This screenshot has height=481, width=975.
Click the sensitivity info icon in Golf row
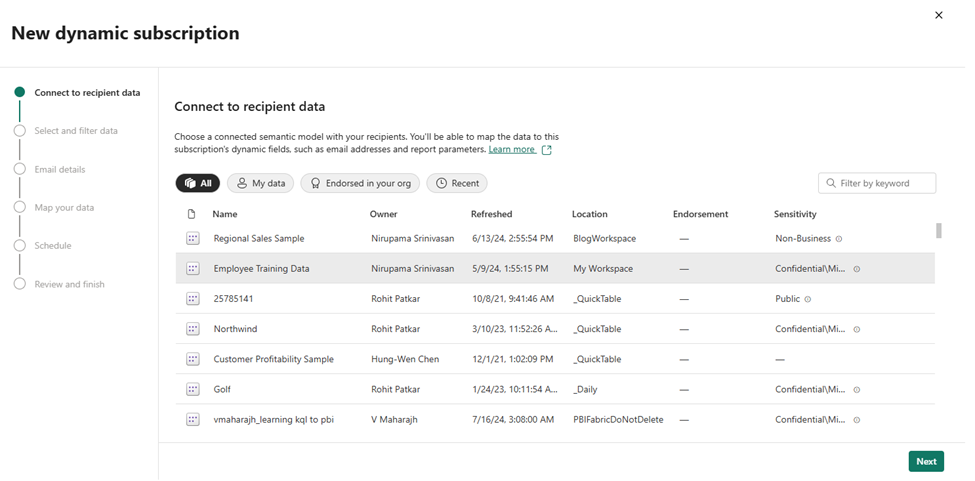[x=857, y=390]
